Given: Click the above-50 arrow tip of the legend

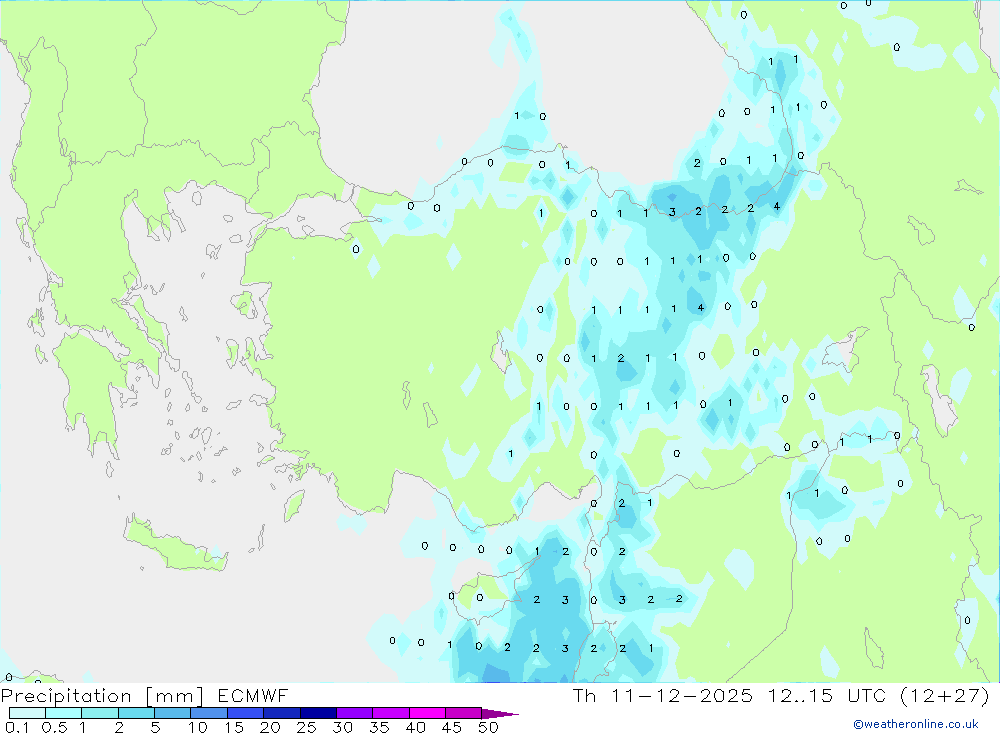Looking at the screenshot, I should coord(500,714).
